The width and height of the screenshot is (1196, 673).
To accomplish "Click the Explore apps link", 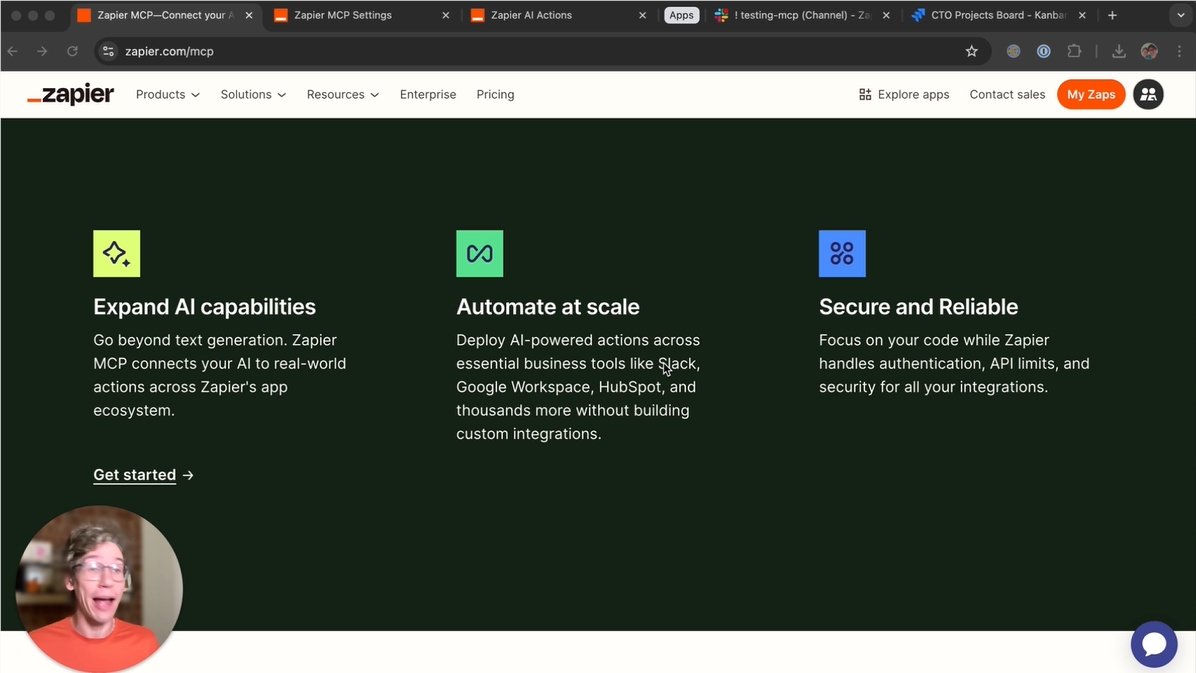I will tap(903, 94).
